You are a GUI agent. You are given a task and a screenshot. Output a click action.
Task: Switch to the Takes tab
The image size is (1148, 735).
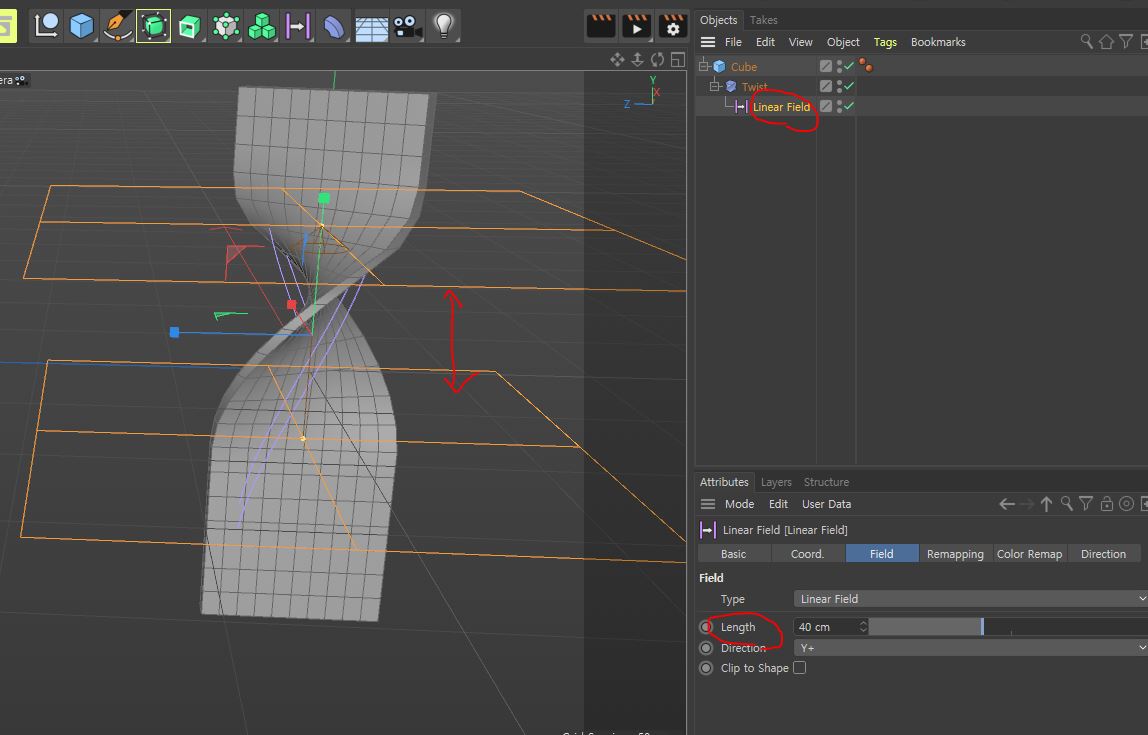764,20
